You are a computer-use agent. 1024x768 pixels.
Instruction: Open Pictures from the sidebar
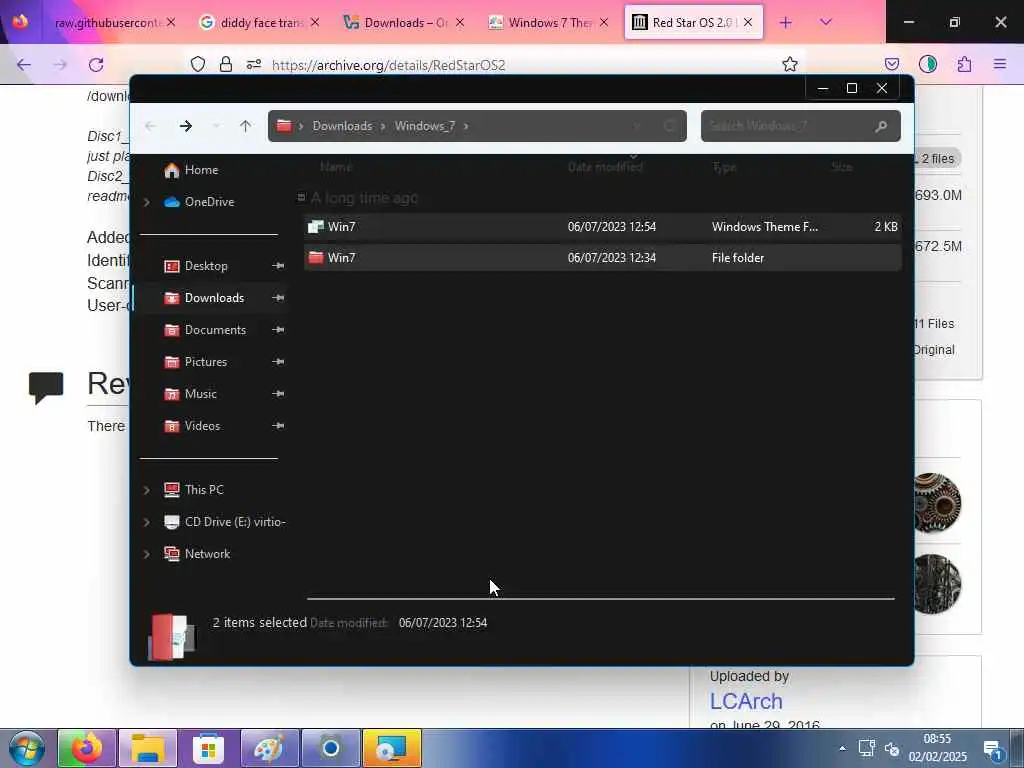(206, 362)
